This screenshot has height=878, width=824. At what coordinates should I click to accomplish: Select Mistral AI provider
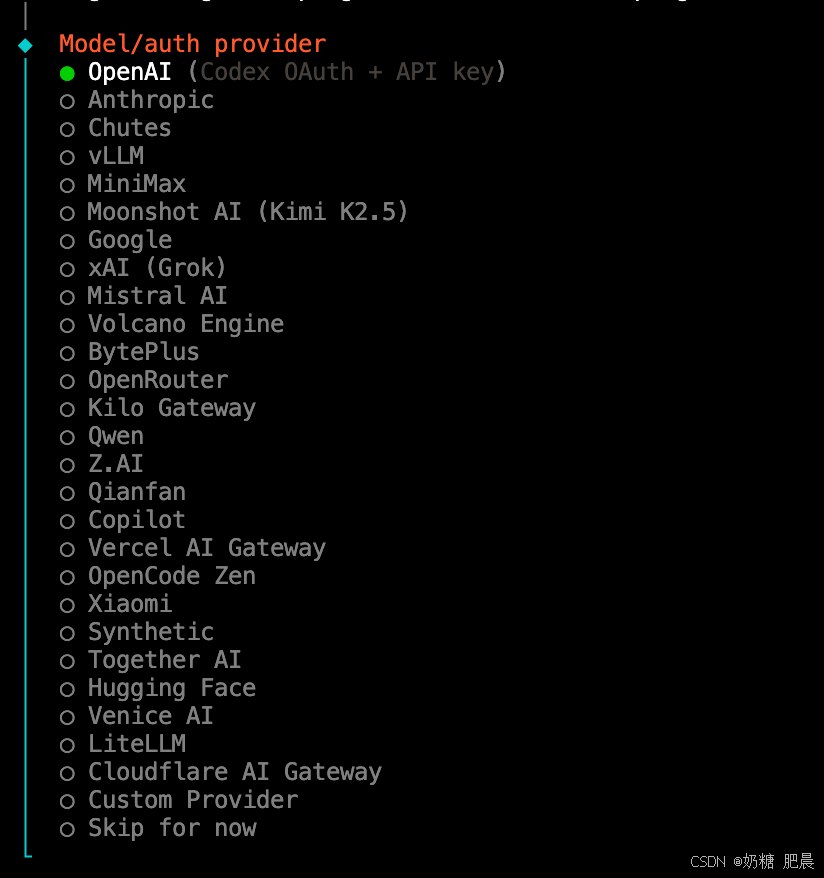[x=143, y=296]
